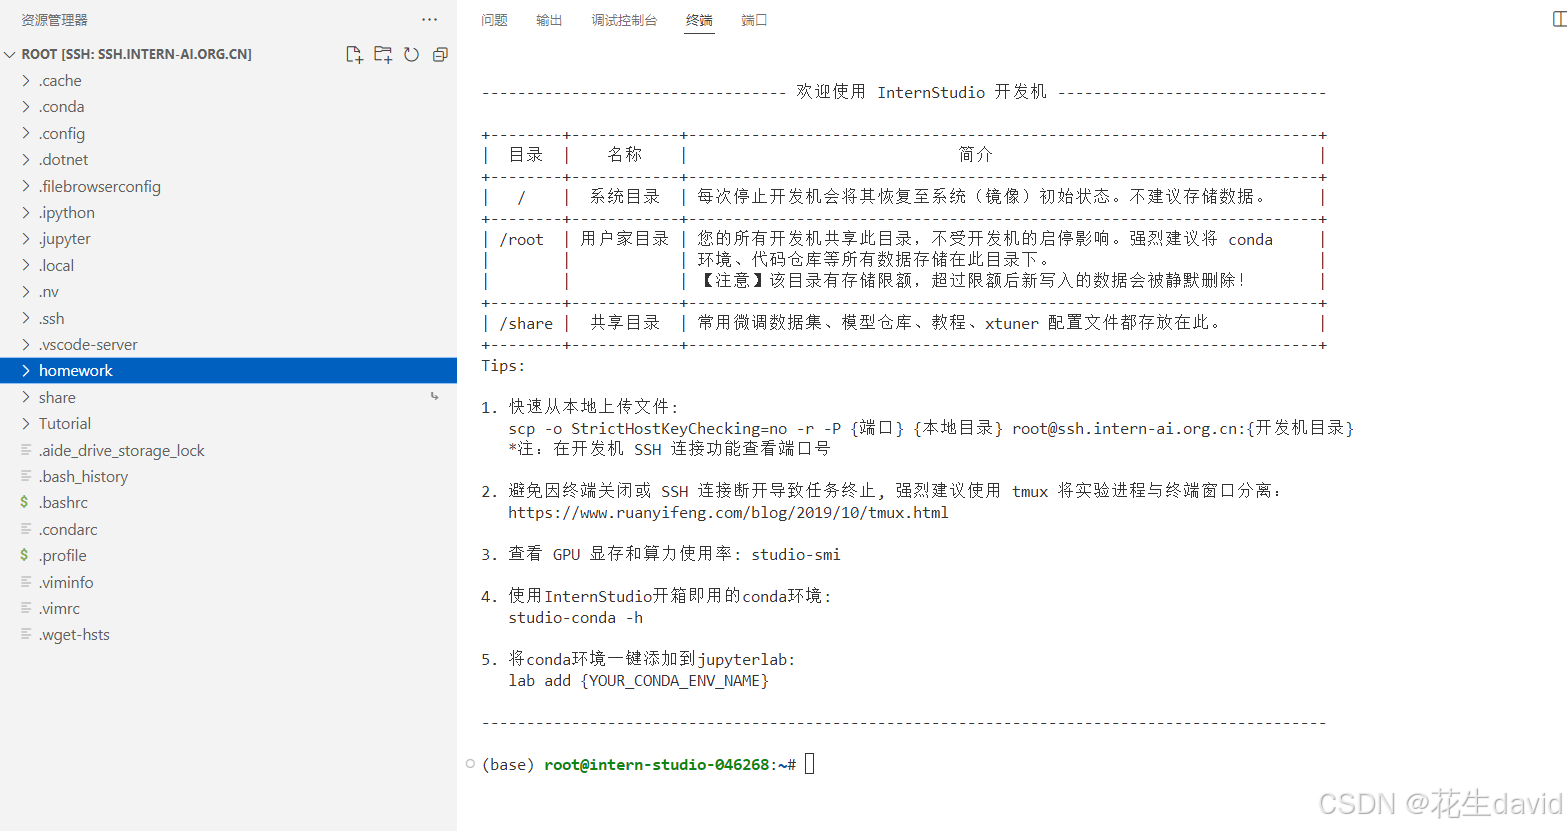The image size is (1567, 831).
Task: Click the New Folder icon in explorer header
Action: coord(383,54)
